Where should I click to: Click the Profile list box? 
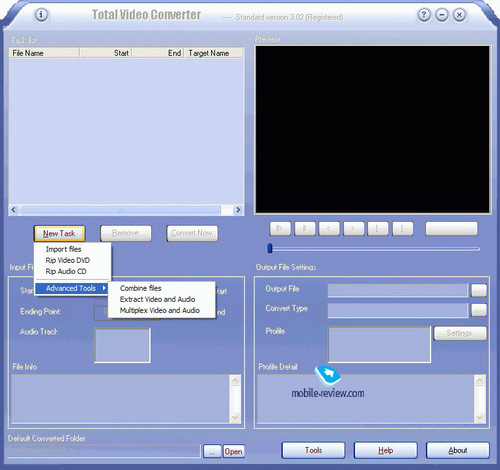(x=379, y=344)
